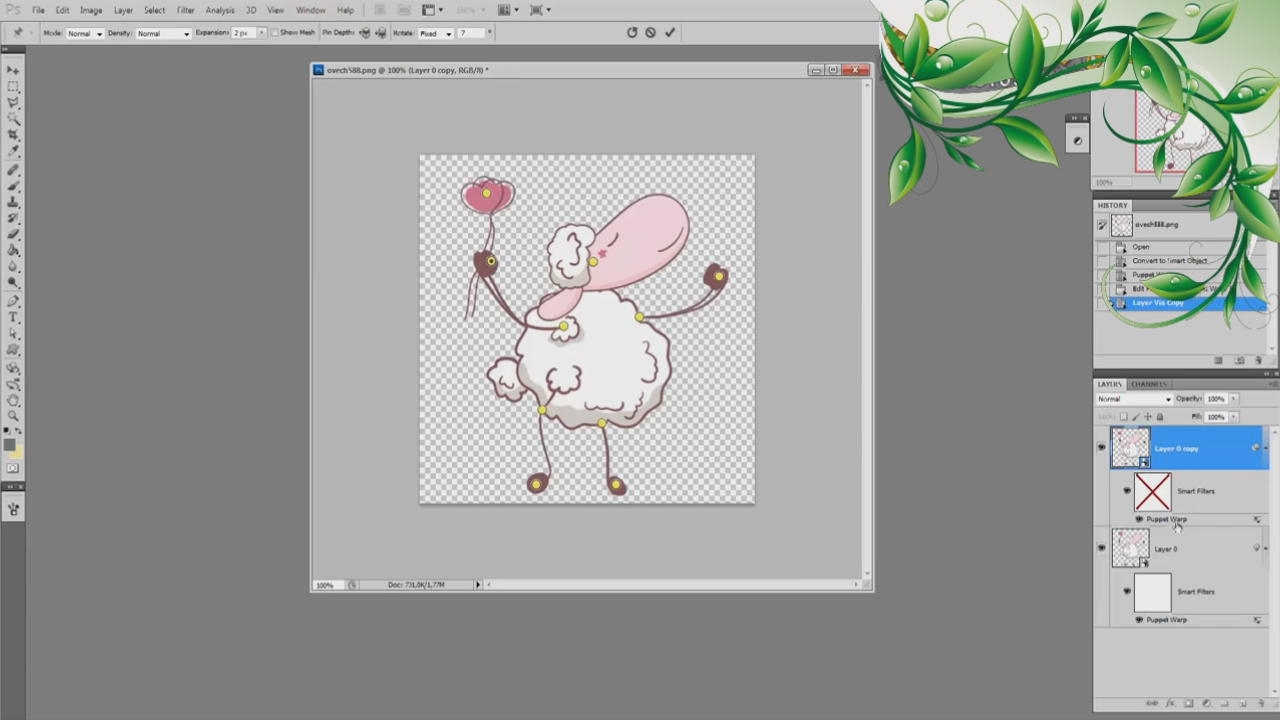Select the Spot Healing Brush tool
Screen dimensions: 1280x720
(13, 170)
